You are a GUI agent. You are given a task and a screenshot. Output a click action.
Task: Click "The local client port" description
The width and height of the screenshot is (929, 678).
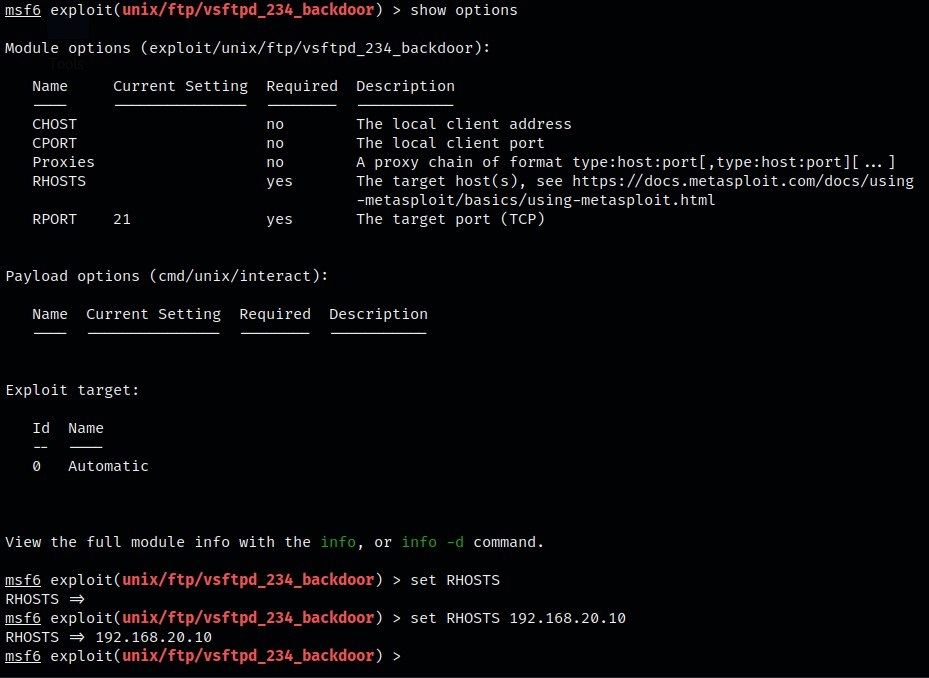(x=450, y=143)
